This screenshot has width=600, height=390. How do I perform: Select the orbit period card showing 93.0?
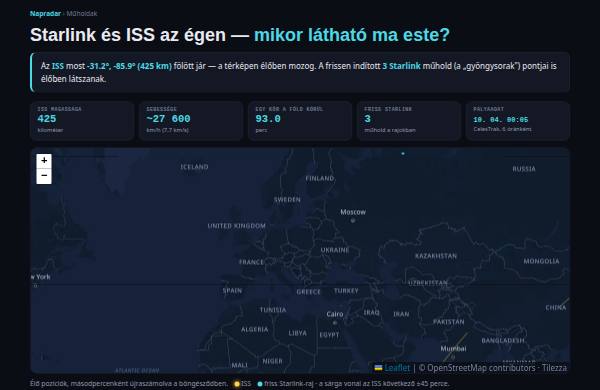point(300,121)
